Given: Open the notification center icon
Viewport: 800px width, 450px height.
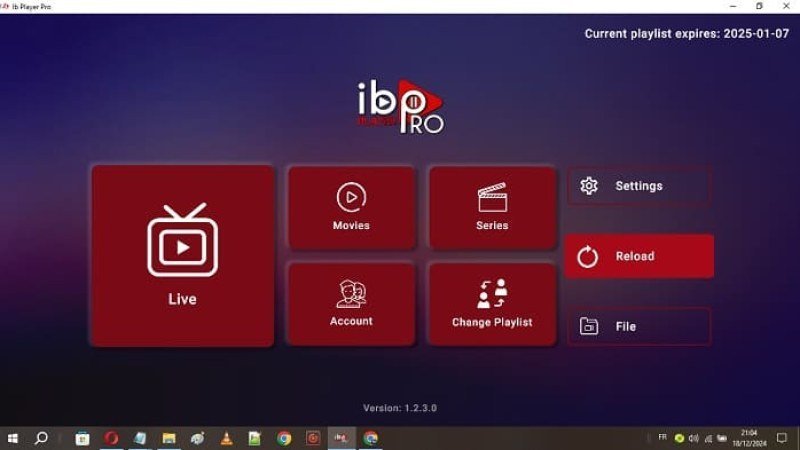Looking at the screenshot, I should pyautogui.click(x=782, y=438).
